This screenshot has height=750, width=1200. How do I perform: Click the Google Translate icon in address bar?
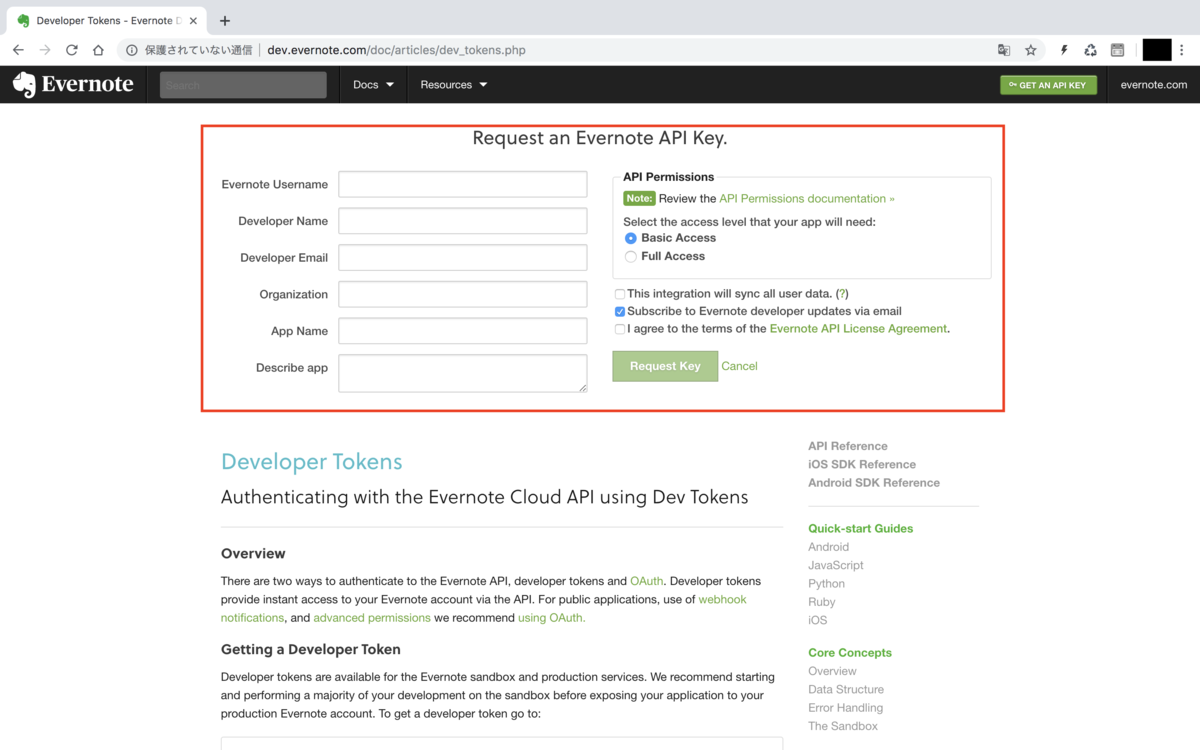pyautogui.click(x=1004, y=50)
